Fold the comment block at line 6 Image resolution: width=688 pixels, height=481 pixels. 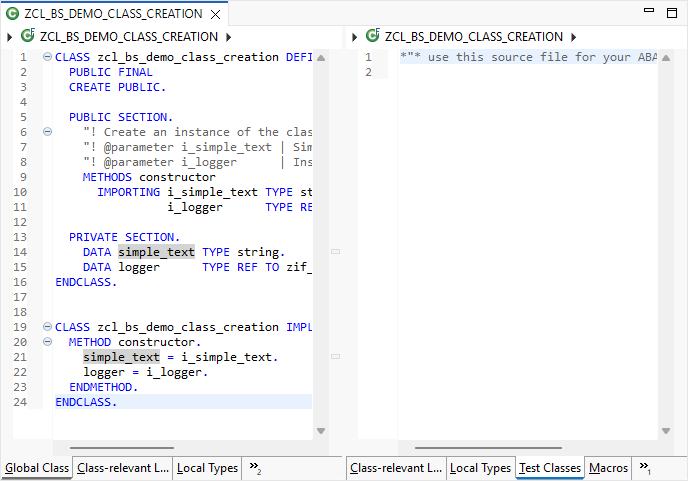tap(47, 132)
